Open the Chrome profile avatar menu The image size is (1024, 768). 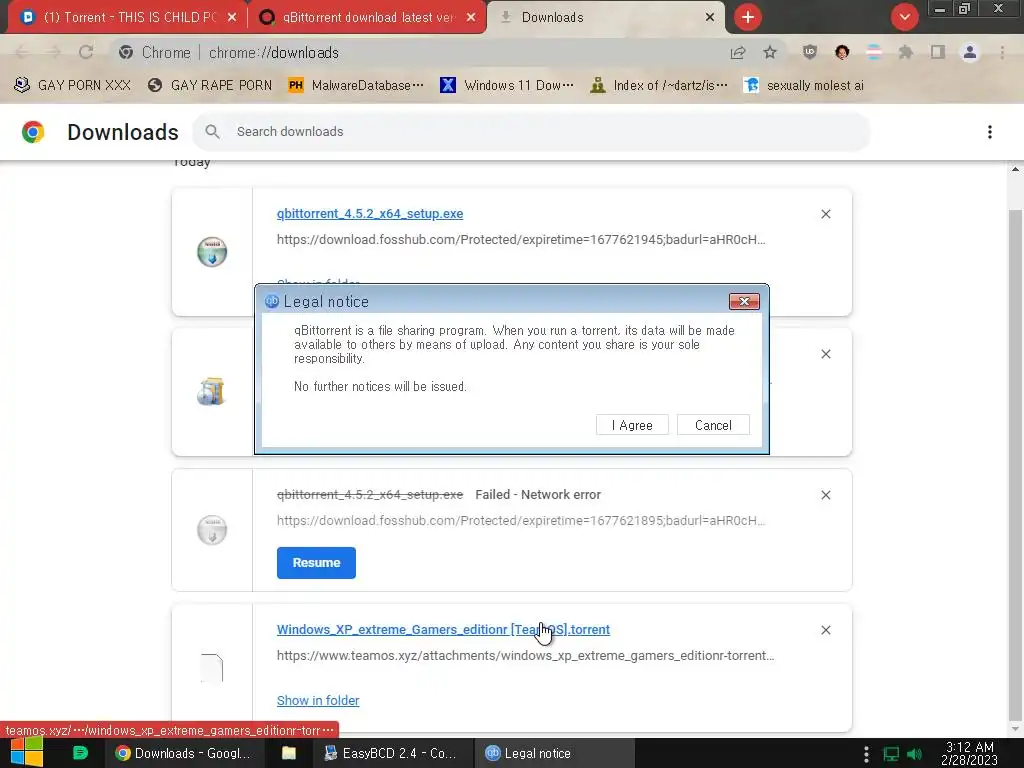(970, 52)
